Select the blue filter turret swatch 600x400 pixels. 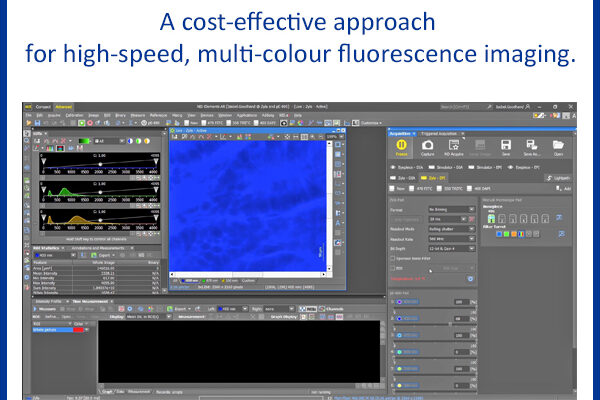499,234
